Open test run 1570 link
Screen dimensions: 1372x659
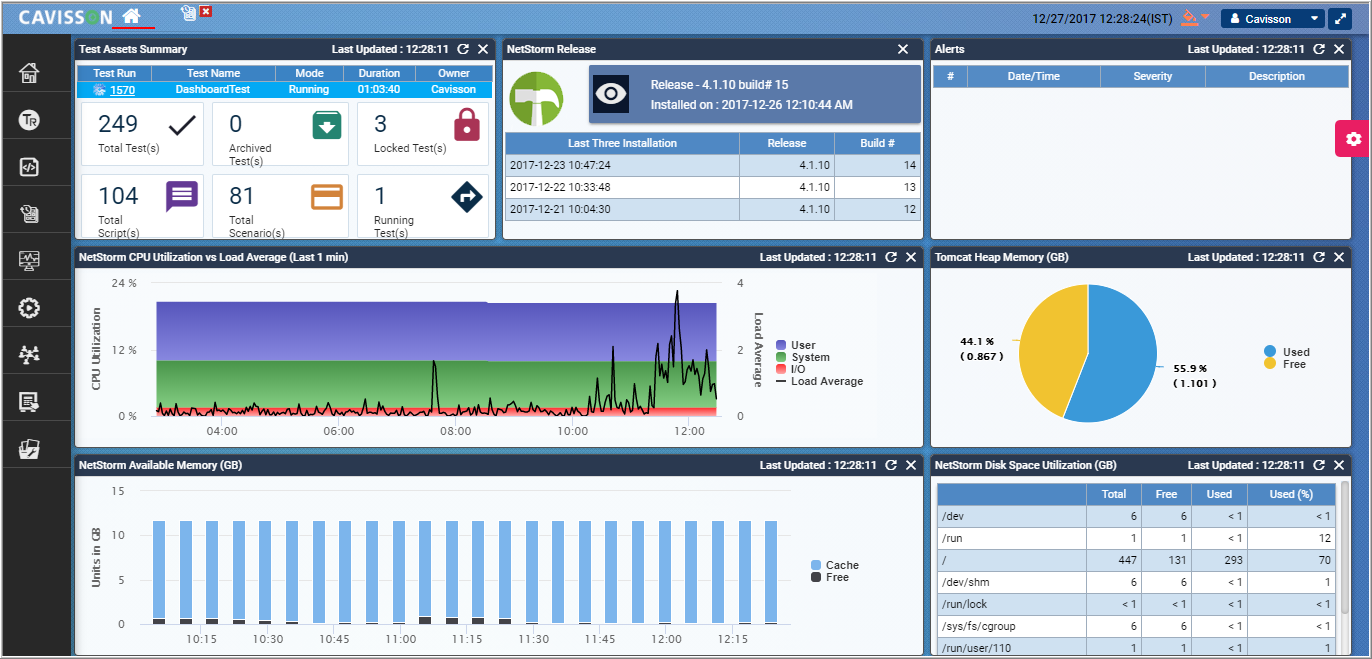click(122, 90)
